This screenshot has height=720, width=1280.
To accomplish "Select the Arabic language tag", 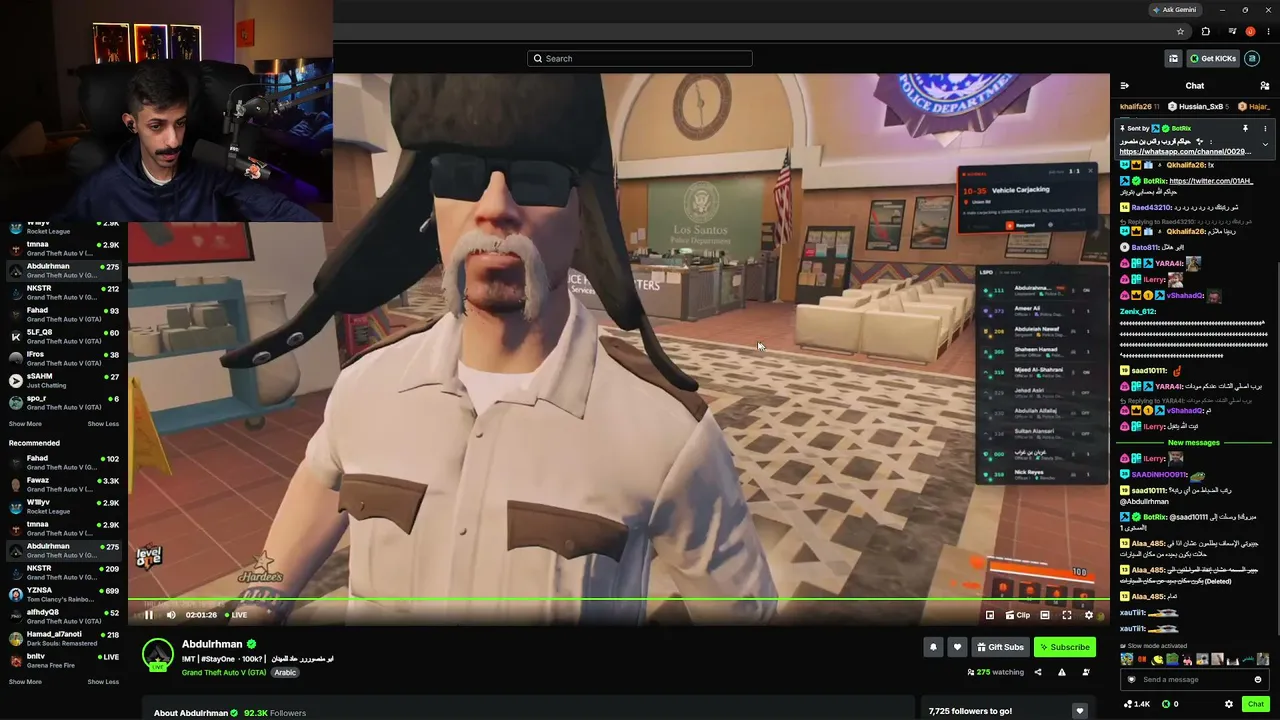I will click(x=285, y=672).
